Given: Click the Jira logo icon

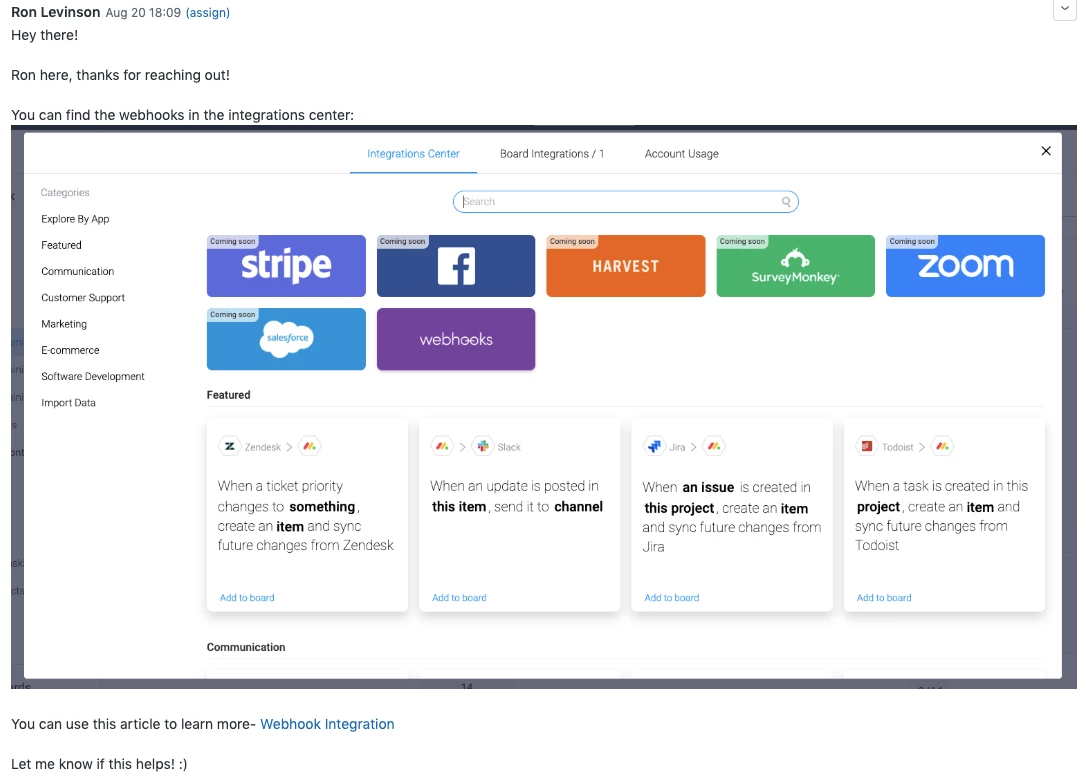Looking at the screenshot, I should (x=654, y=447).
